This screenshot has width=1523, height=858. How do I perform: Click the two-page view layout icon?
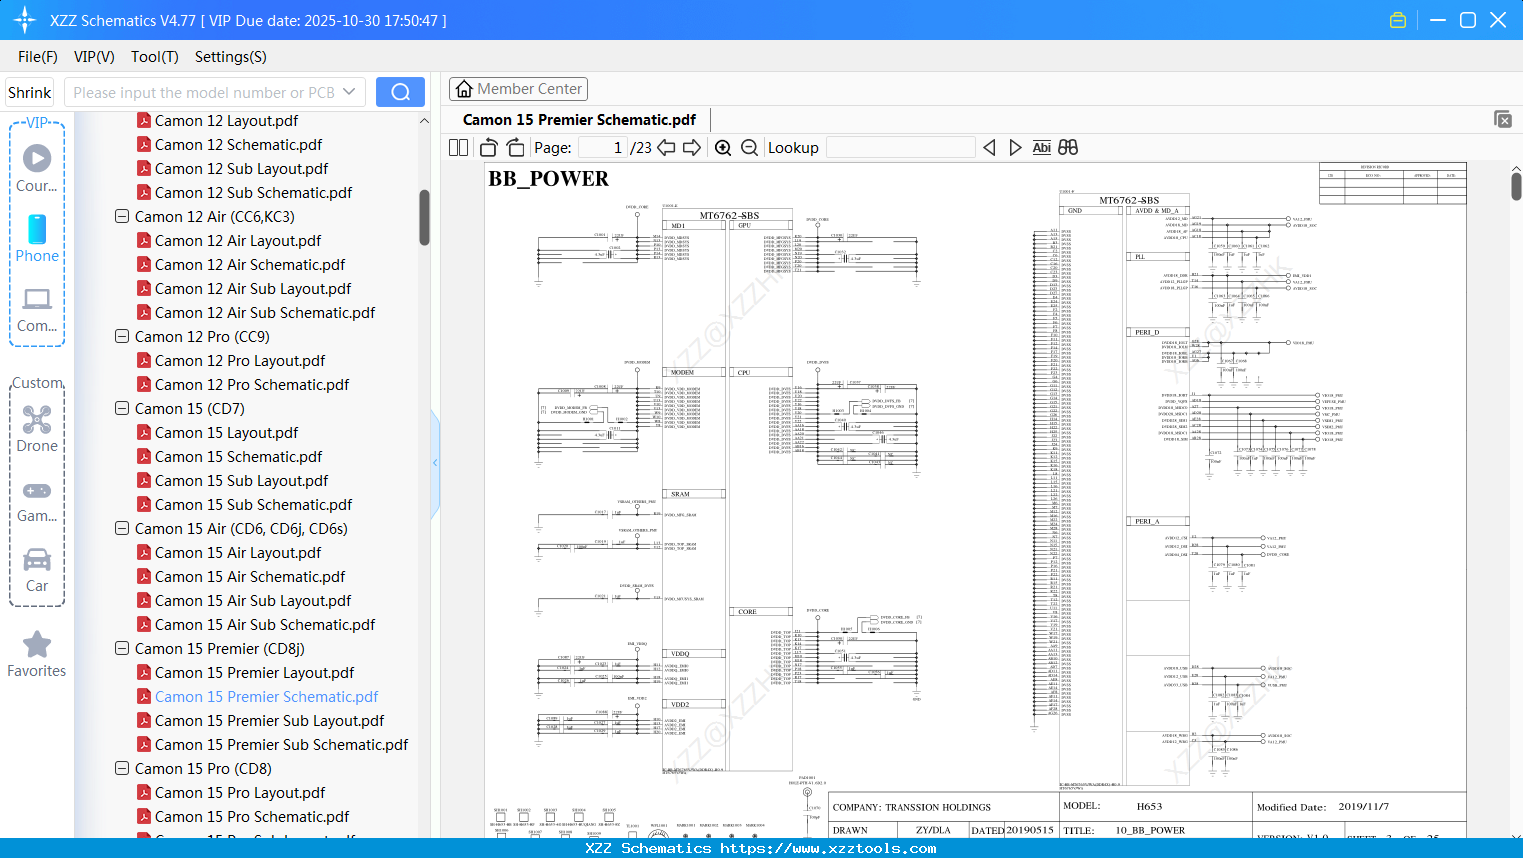(x=458, y=148)
